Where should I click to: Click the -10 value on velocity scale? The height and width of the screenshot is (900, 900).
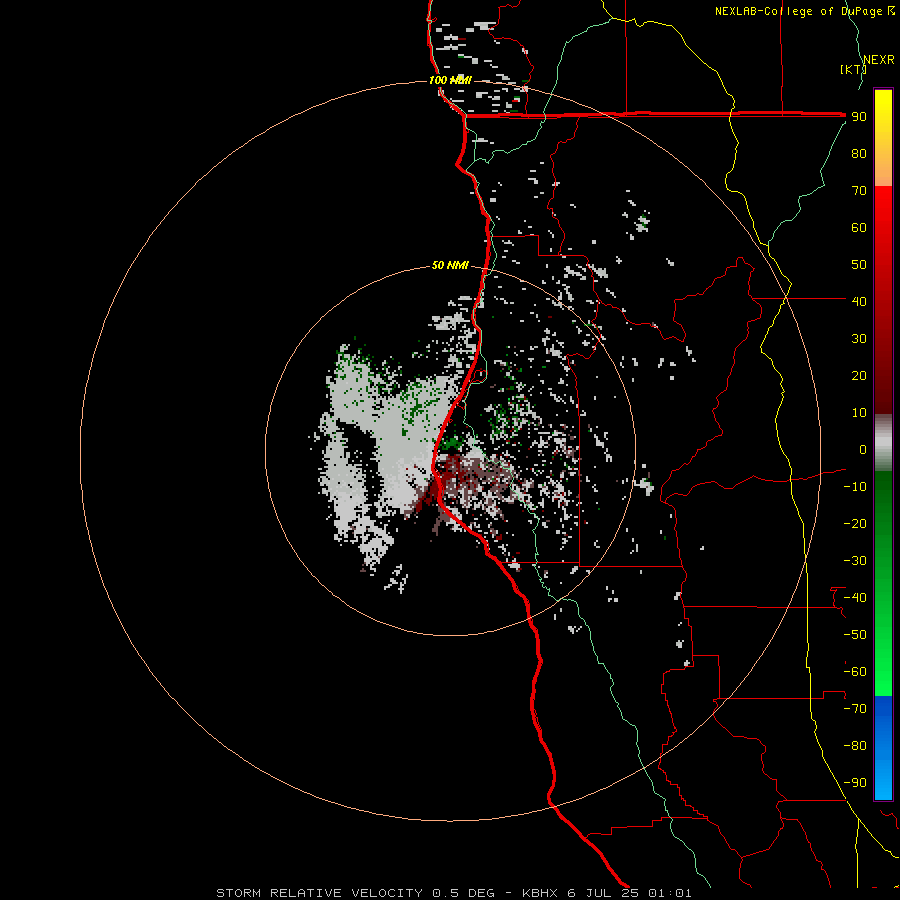(855, 487)
